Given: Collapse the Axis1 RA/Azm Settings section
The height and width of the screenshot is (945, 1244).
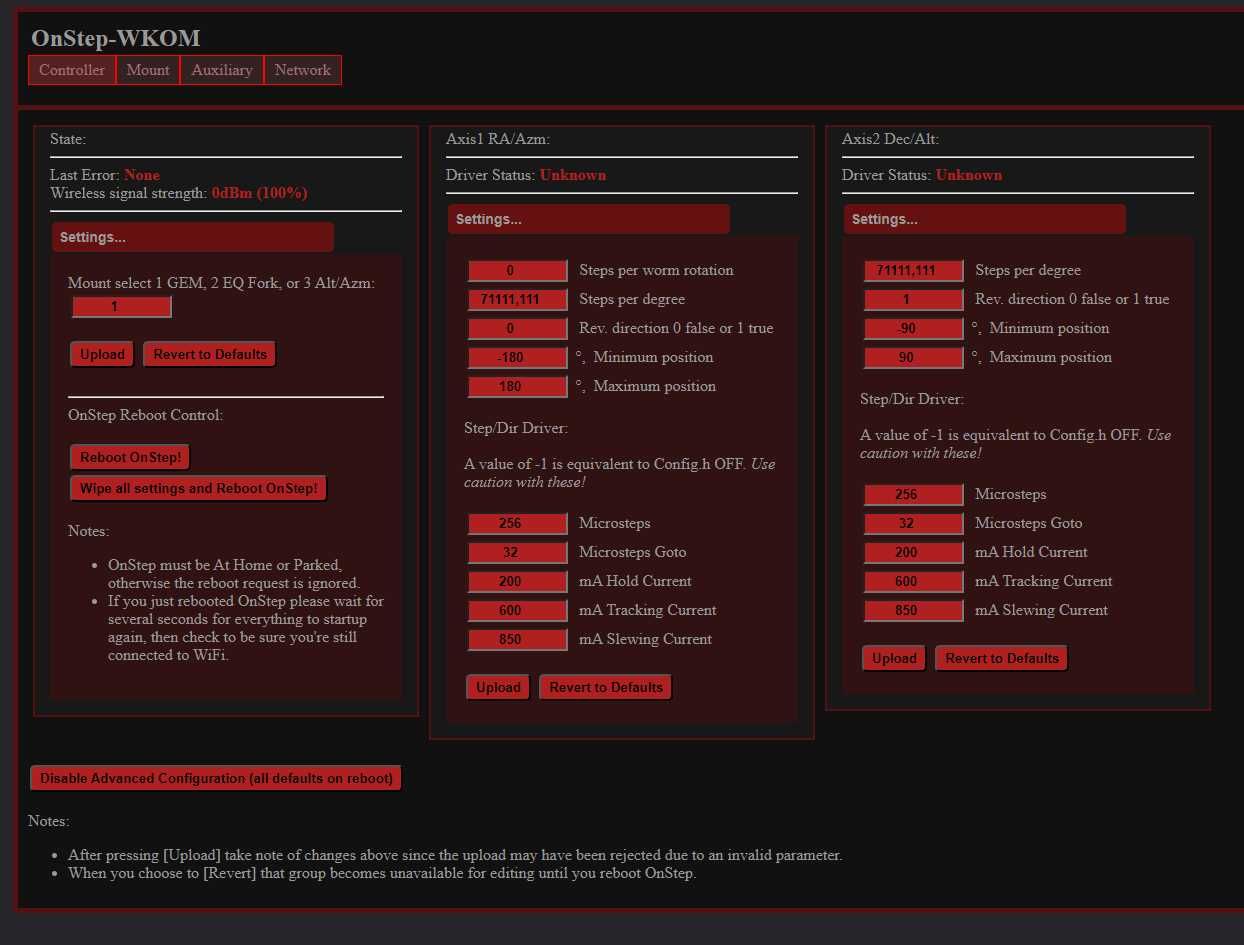Looking at the screenshot, I should click(x=589, y=219).
